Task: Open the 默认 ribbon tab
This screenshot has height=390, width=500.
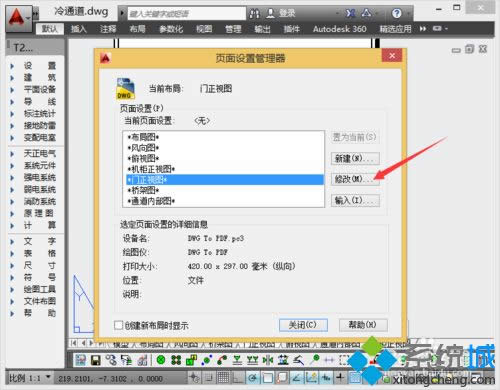Action: pos(50,29)
